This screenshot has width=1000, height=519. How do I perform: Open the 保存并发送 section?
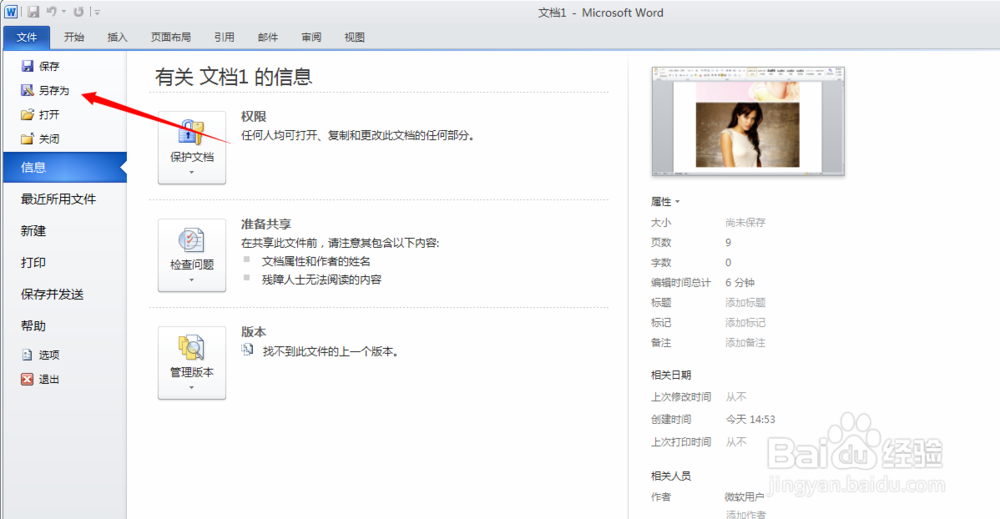pos(52,294)
